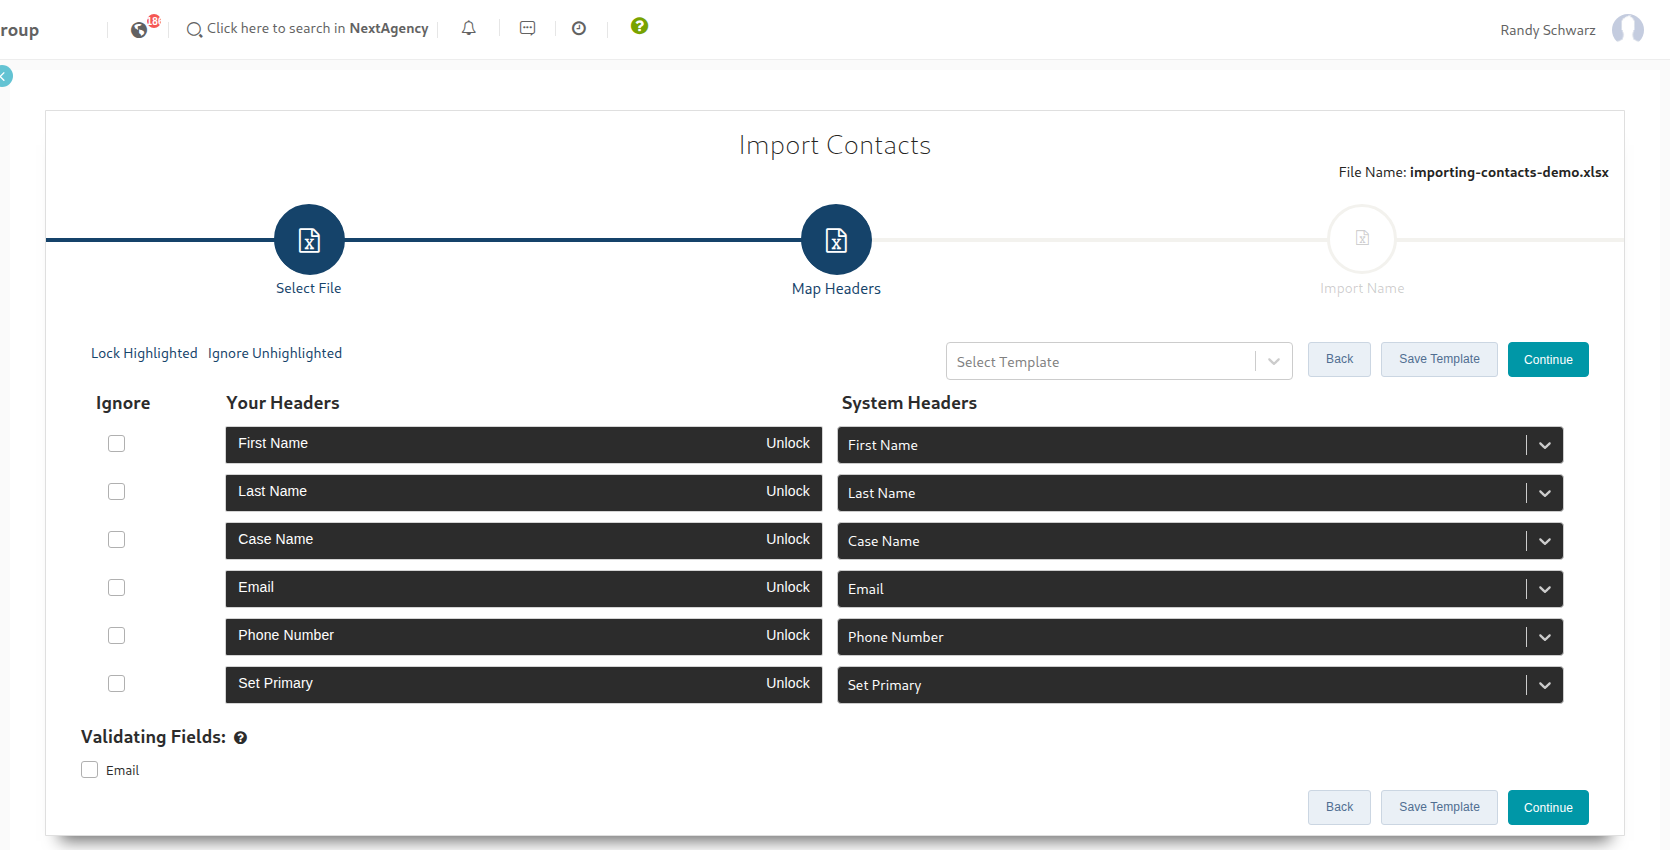The width and height of the screenshot is (1670, 850).
Task: Click the top Continue button
Action: pyautogui.click(x=1548, y=360)
